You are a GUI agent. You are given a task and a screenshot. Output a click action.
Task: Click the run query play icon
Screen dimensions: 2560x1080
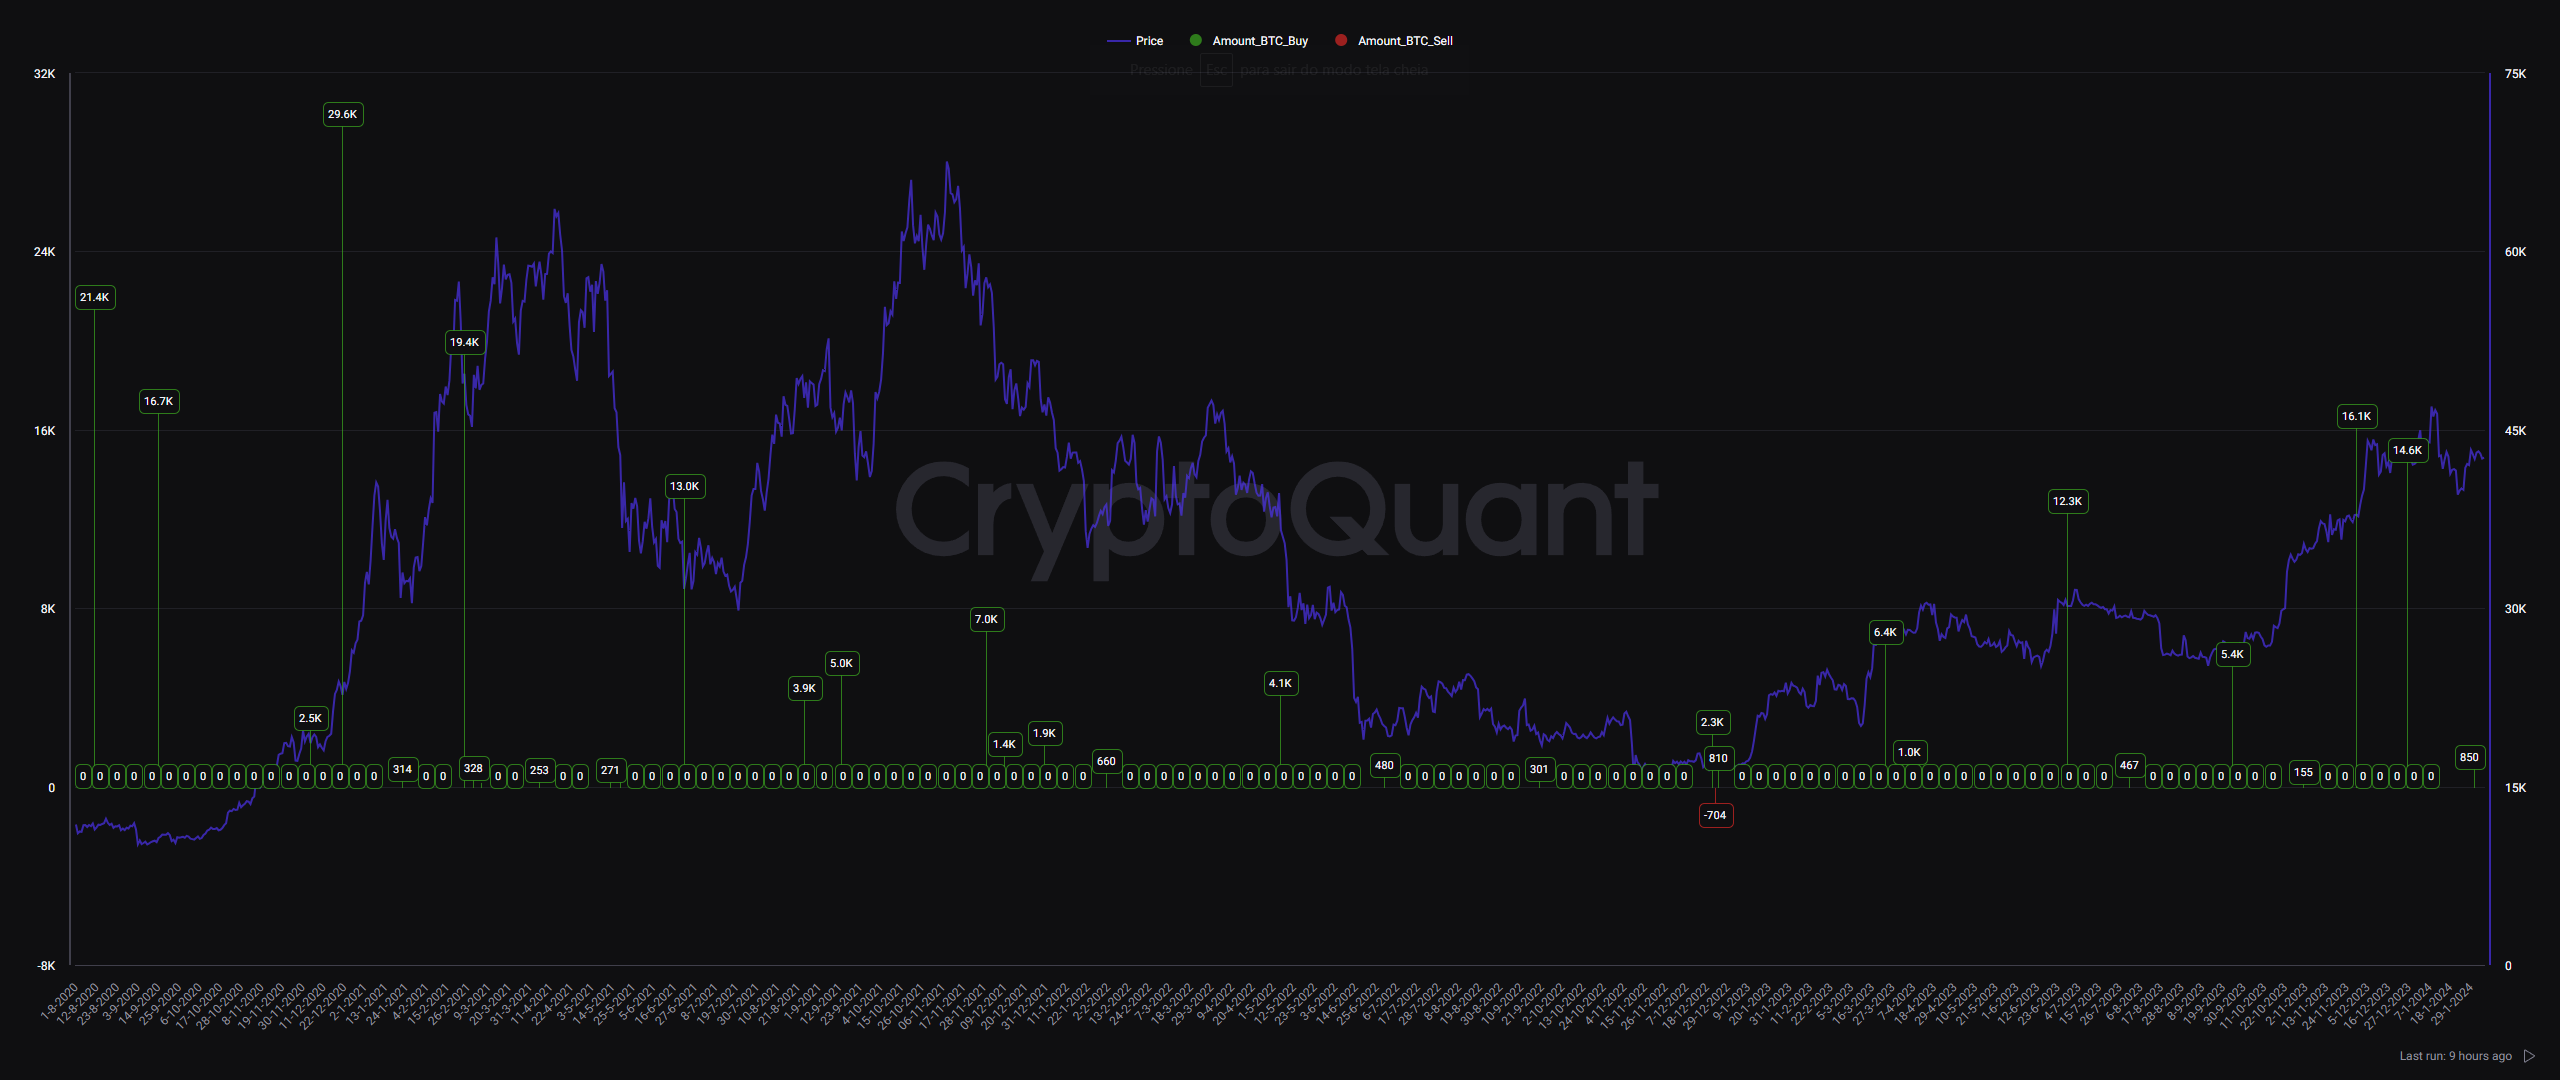[2530, 1056]
